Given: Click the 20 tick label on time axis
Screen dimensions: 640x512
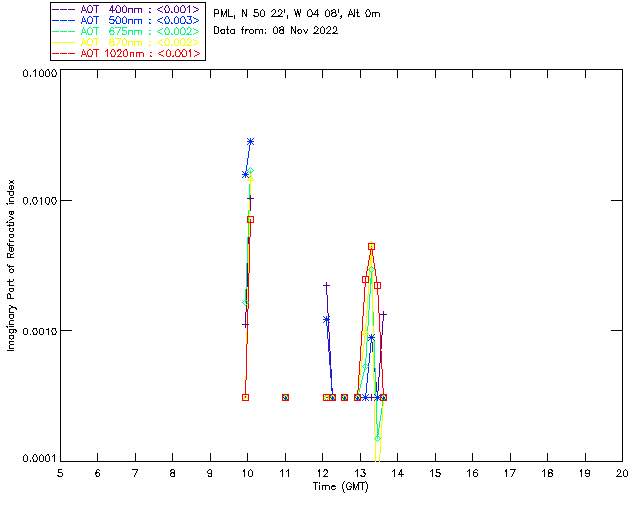Looking at the screenshot, I should pos(621,473).
